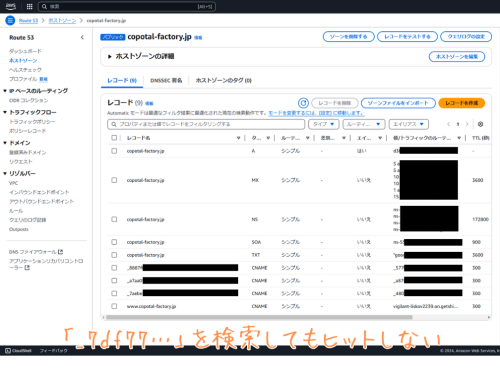The image size is (500, 375).
Task: Open the AWS services grid menu
Action: pos(29,6)
